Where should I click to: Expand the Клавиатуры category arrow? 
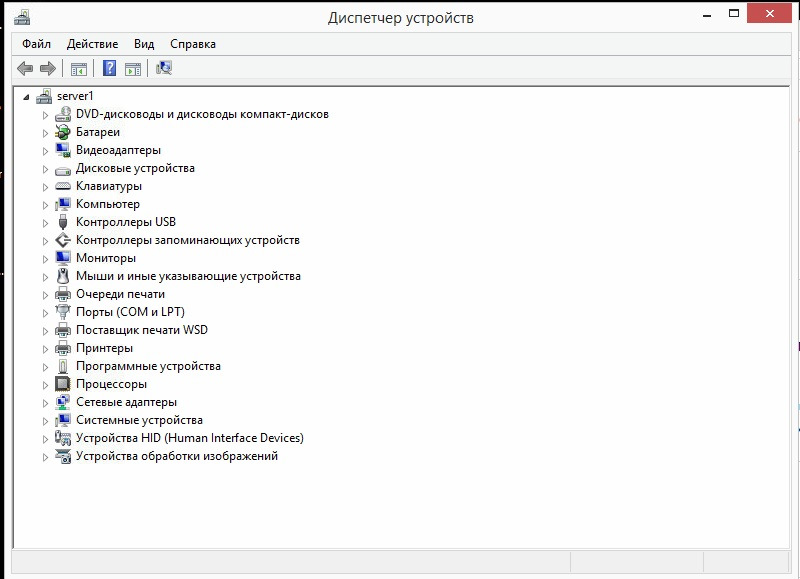[x=45, y=187]
